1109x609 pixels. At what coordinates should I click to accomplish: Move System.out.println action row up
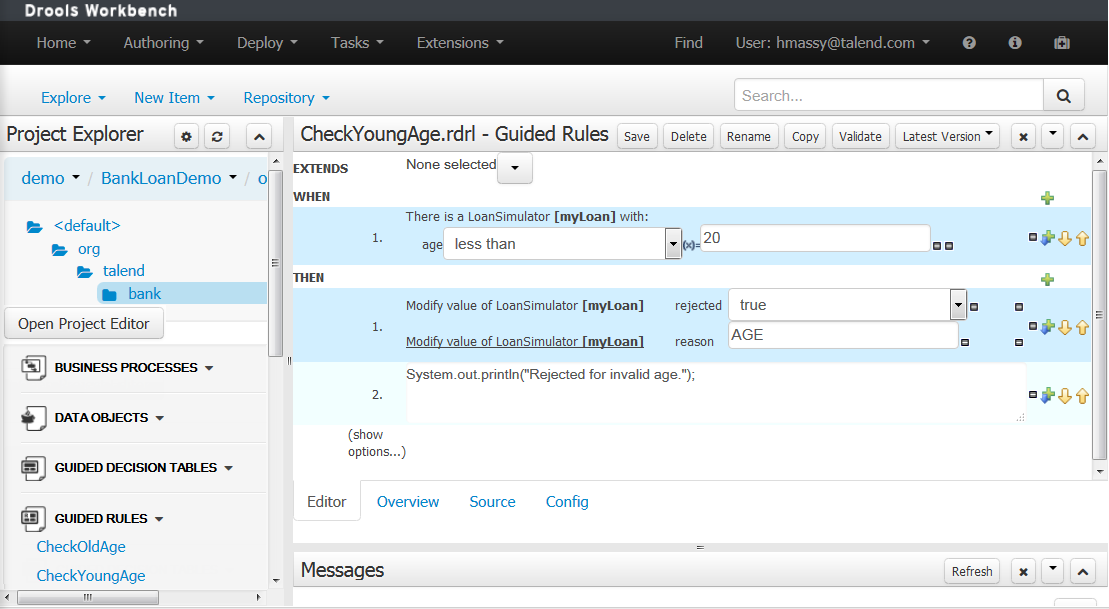[x=1082, y=396]
